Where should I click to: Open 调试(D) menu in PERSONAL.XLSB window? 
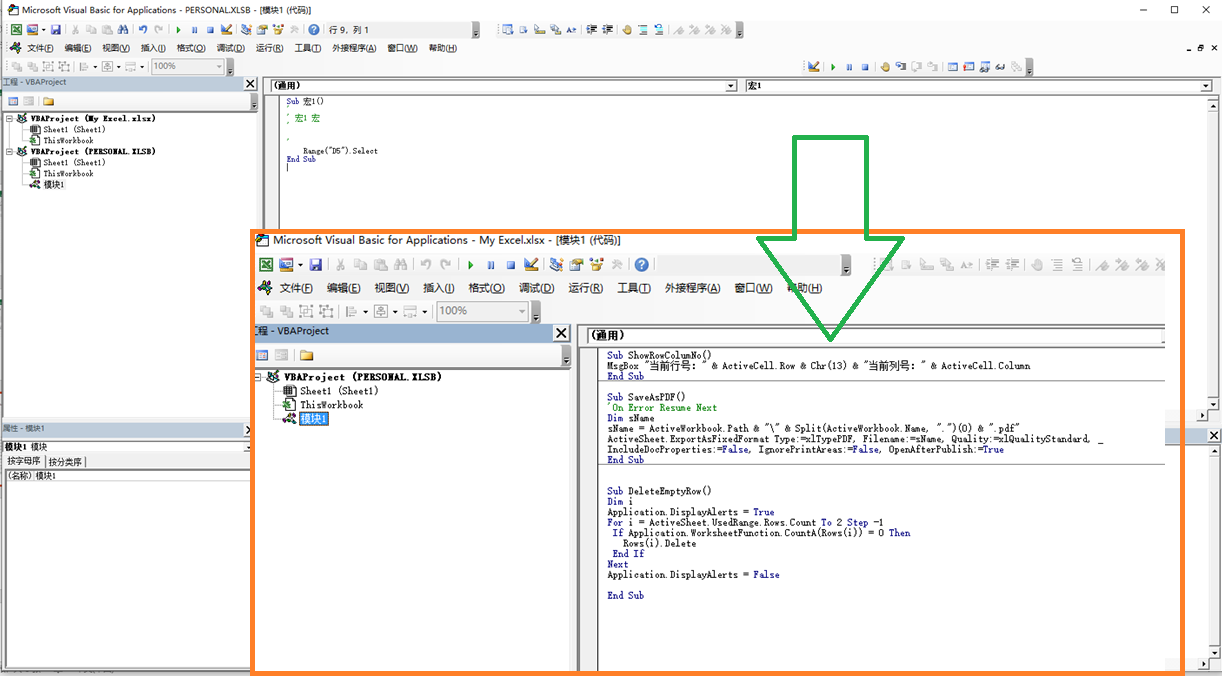coord(230,48)
